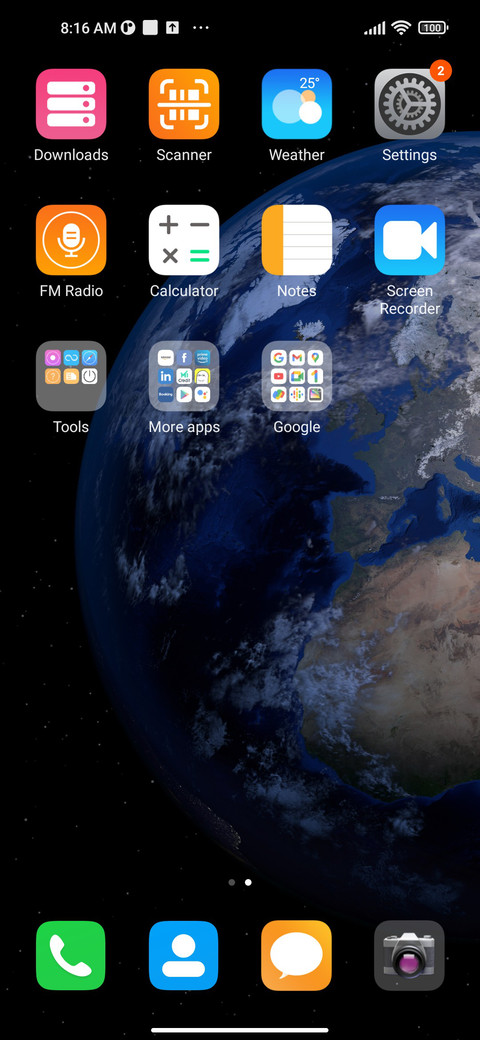Viewport: 480px width, 1040px height.
Task: Launch the Camera app in the dock
Action: [409, 956]
